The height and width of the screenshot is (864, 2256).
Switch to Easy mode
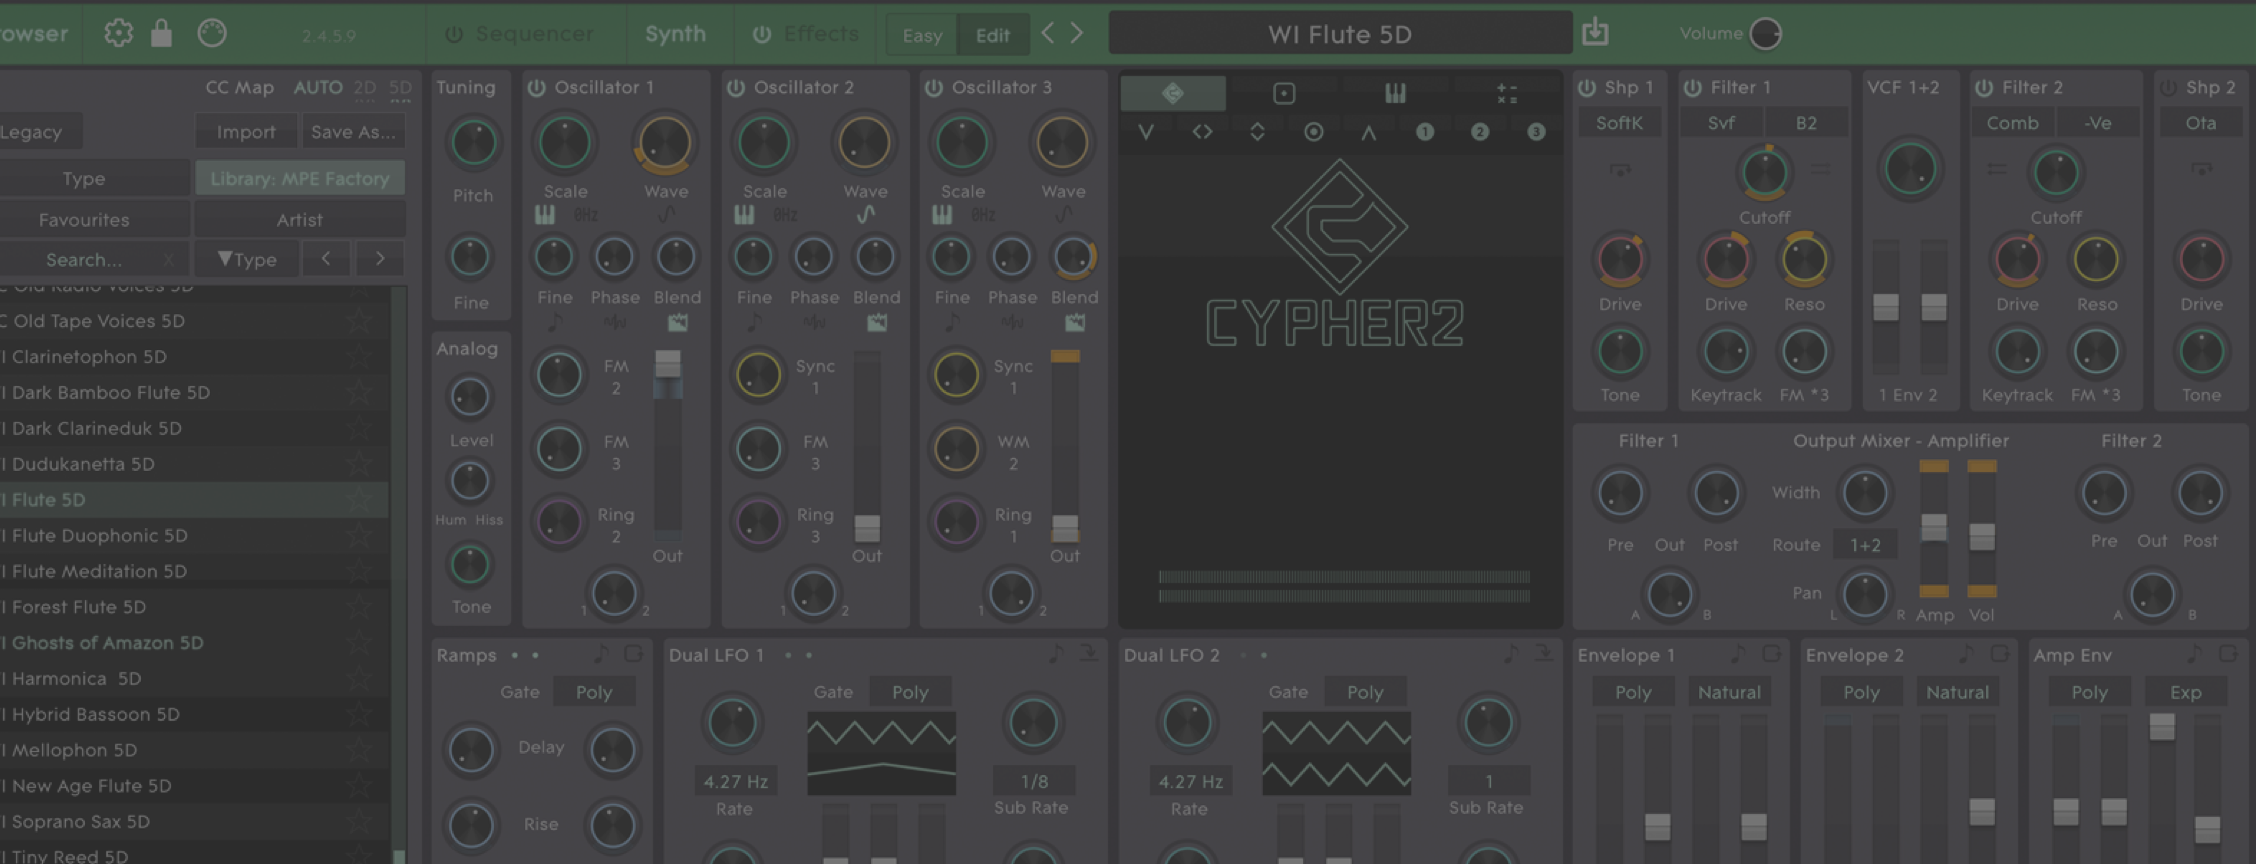(922, 35)
